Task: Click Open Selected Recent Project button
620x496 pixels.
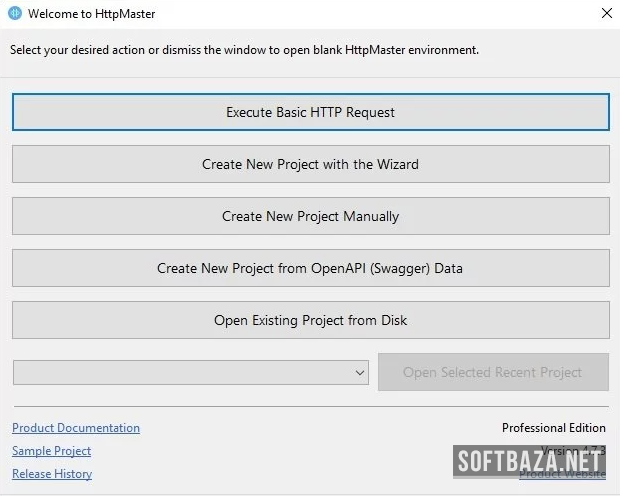Action: click(x=492, y=372)
